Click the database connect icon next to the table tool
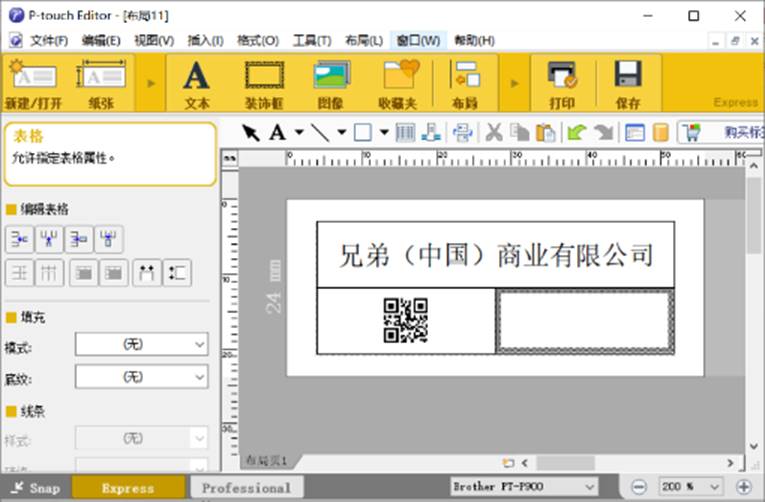The width and height of the screenshot is (765, 502). tap(431, 133)
